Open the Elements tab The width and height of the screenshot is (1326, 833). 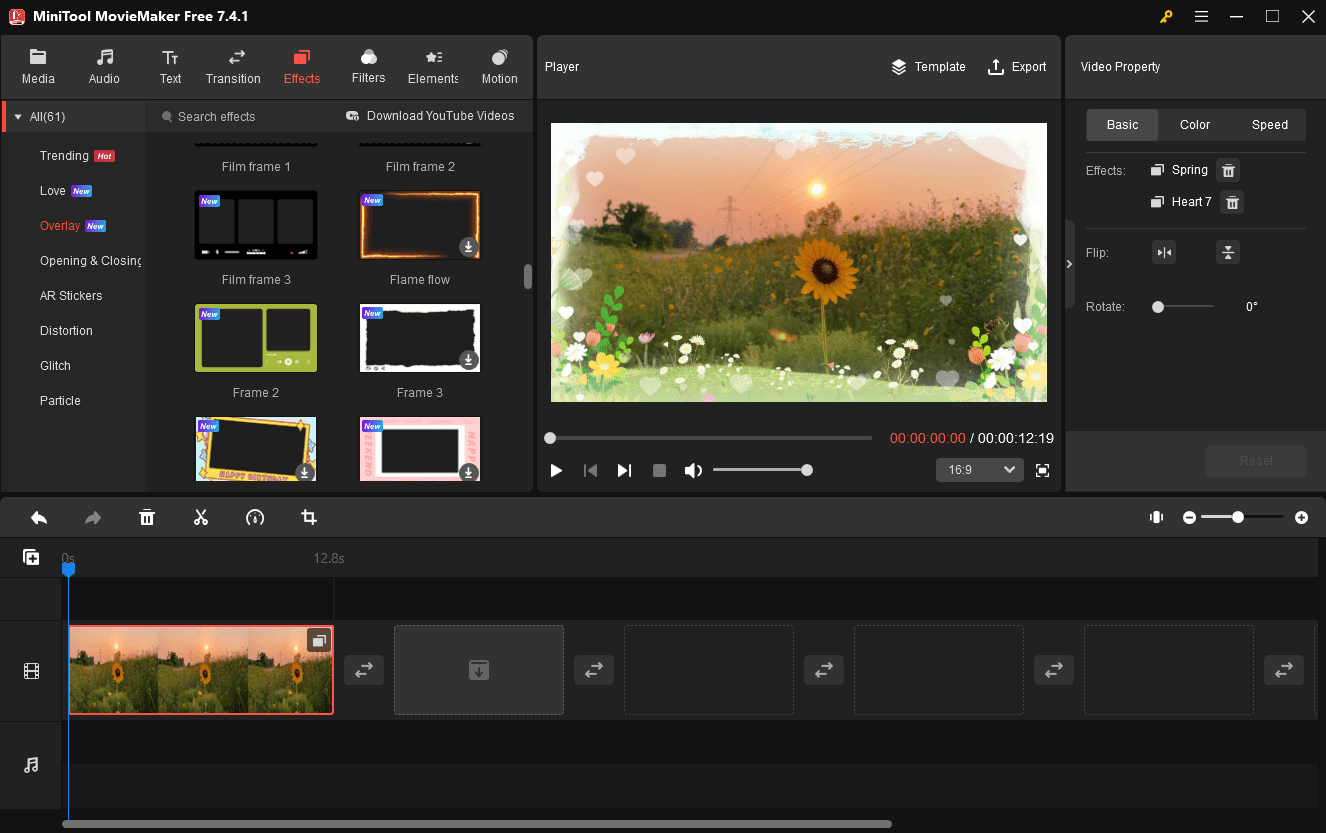[x=433, y=67]
